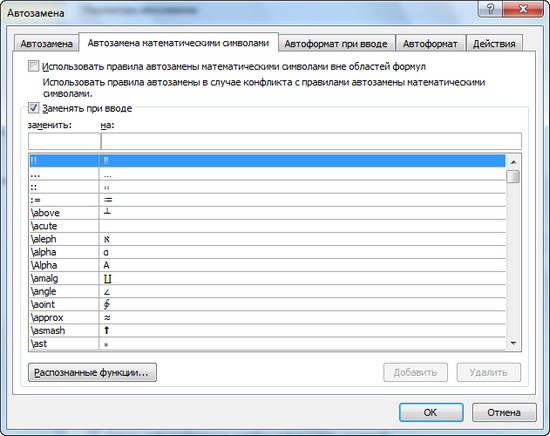Open the Help question mark button
Image resolution: width=550 pixels, height=436 pixels.
tap(490, 9)
